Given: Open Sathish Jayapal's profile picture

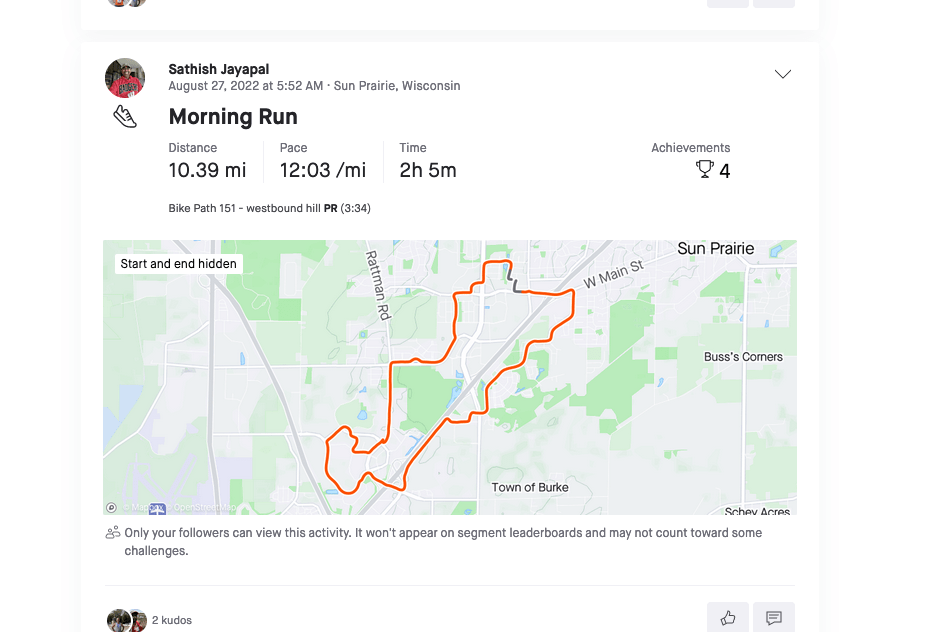Looking at the screenshot, I should (x=125, y=78).
